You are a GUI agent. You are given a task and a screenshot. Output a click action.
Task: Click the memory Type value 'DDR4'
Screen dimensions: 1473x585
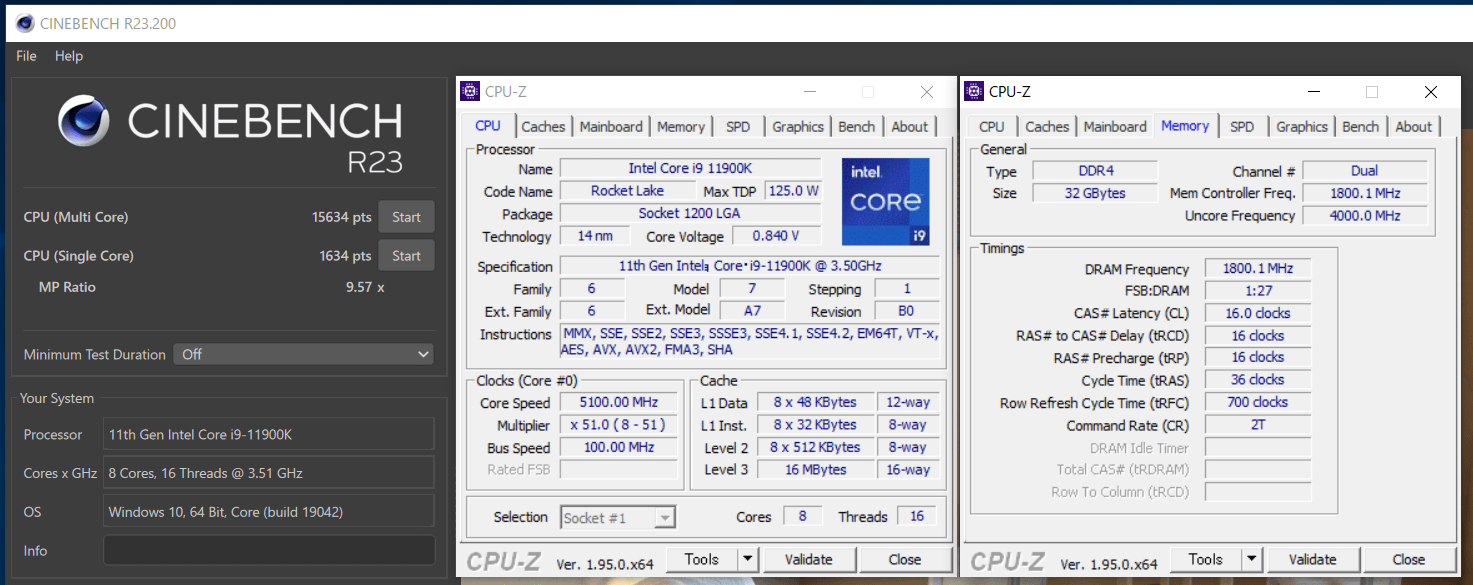[1095, 171]
